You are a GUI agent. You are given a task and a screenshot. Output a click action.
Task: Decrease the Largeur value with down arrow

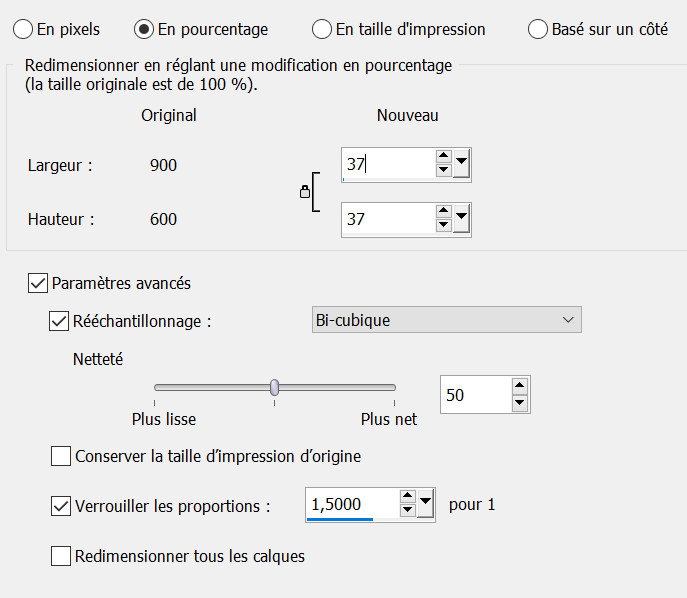click(443, 171)
